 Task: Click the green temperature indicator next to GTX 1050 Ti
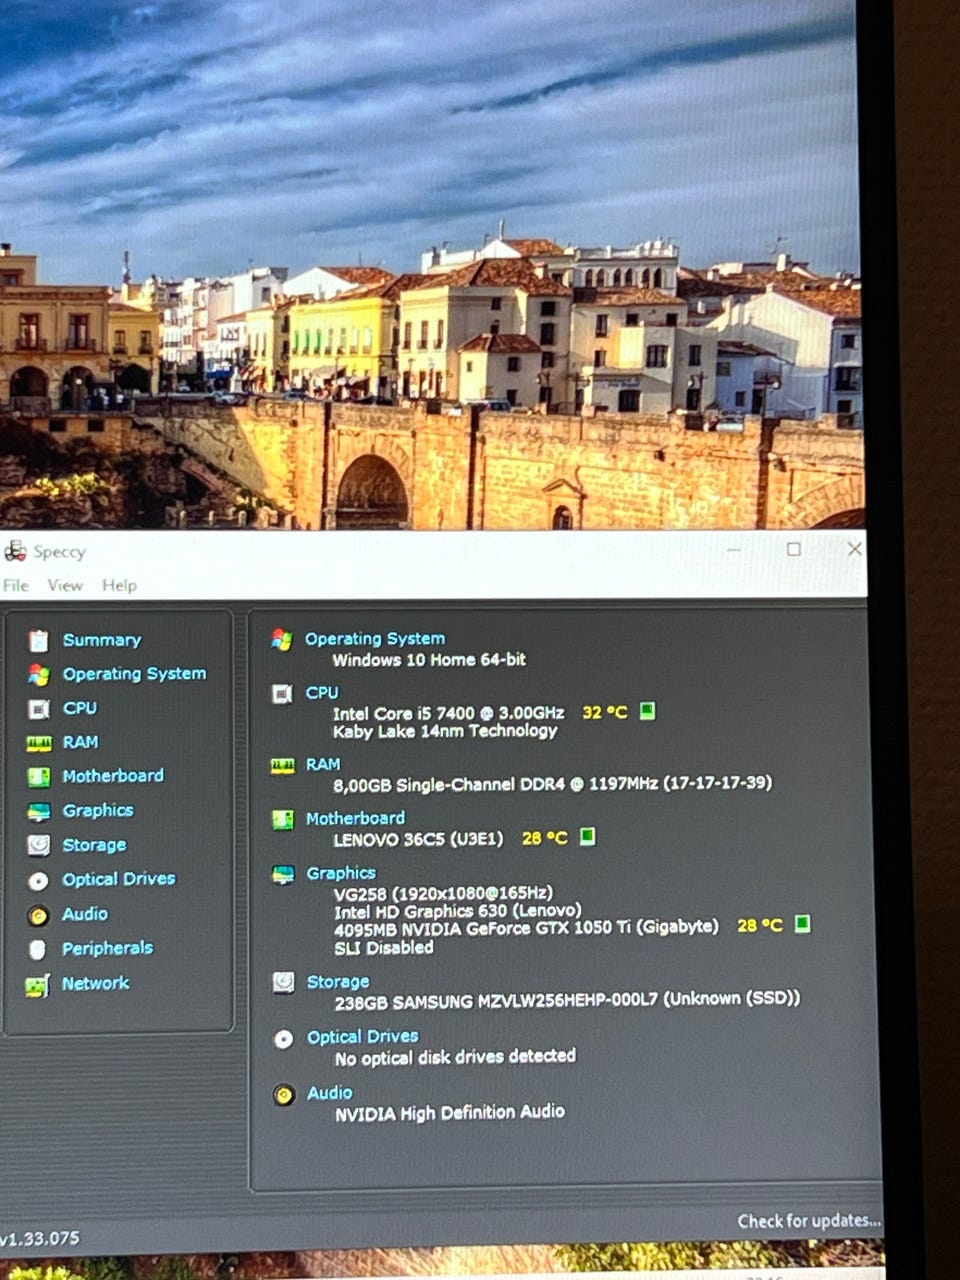point(802,923)
